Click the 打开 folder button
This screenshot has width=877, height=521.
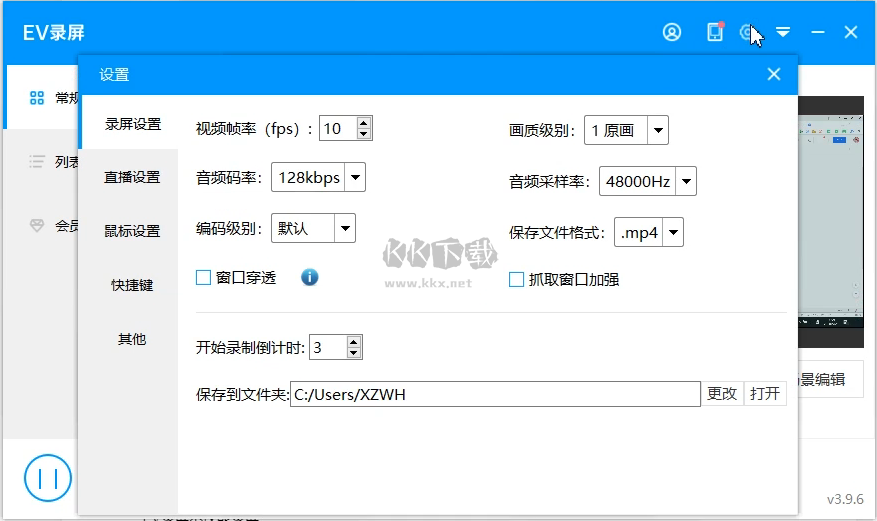pos(765,394)
